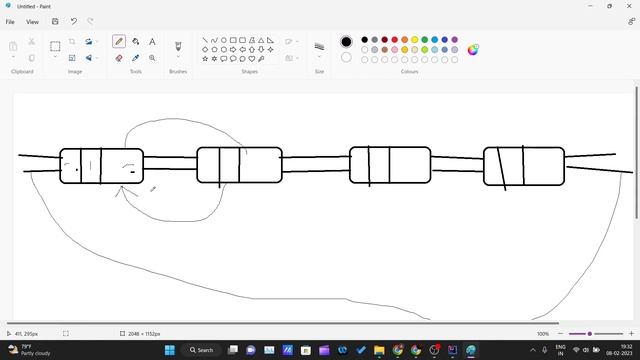Screen dimensions: 640x360
Task: Click the Cut scissors icon
Action: (31, 41)
